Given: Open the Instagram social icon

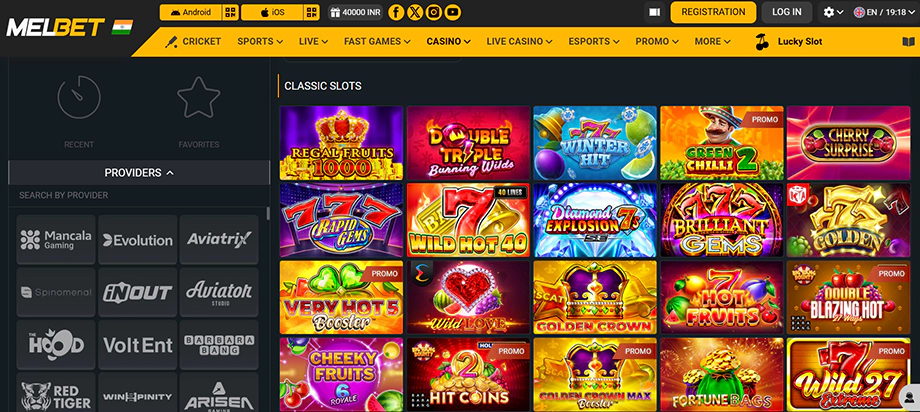Looking at the screenshot, I should pyautogui.click(x=434, y=12).
